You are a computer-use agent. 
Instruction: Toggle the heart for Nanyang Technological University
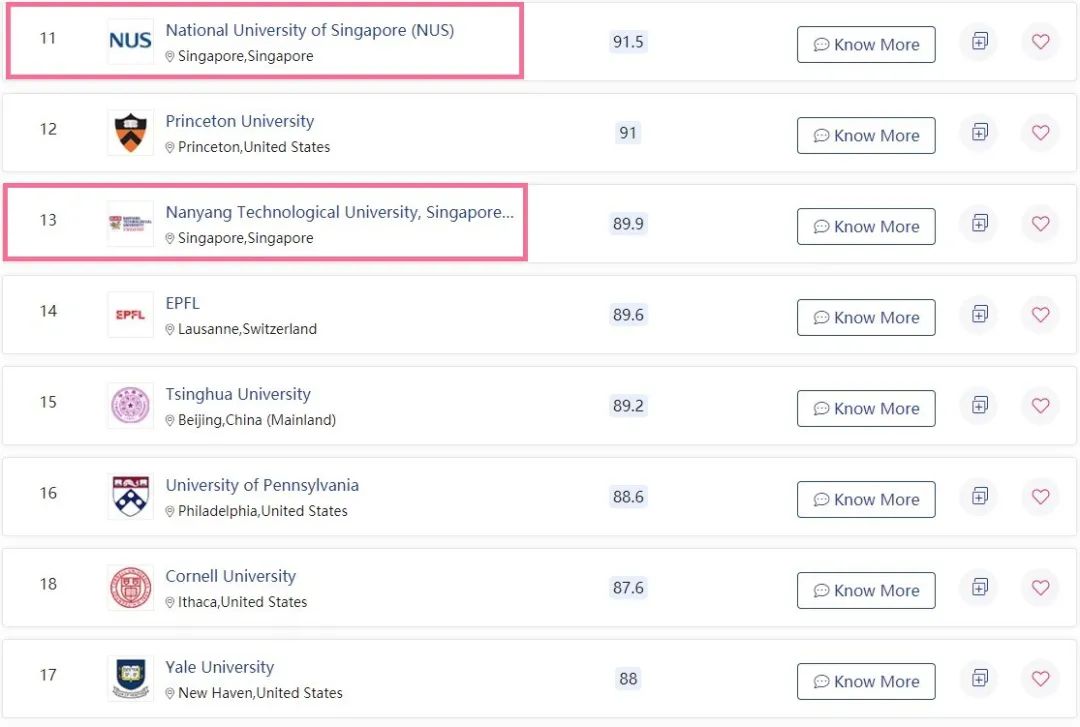coord(1040,224)
